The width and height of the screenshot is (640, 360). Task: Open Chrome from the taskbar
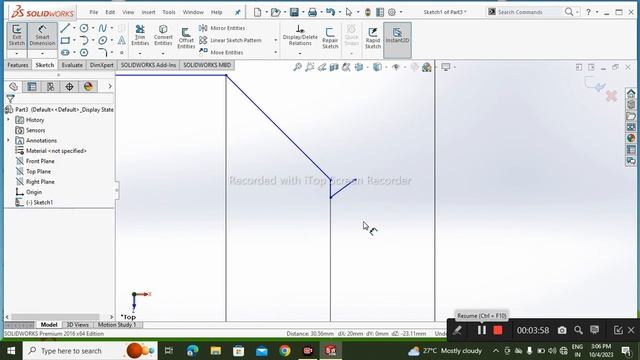(x=285, y=351)
